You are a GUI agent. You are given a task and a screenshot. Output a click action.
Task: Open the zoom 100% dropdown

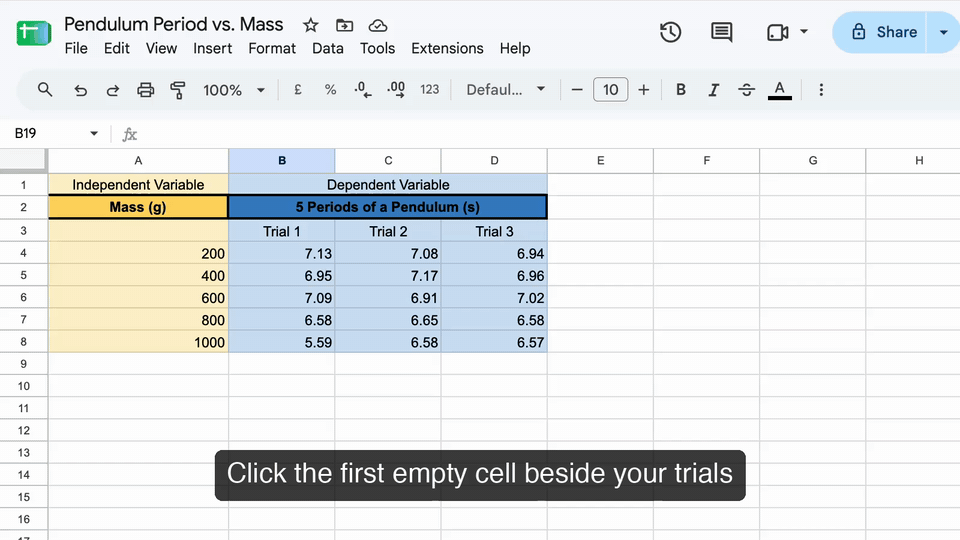[234, 90]
